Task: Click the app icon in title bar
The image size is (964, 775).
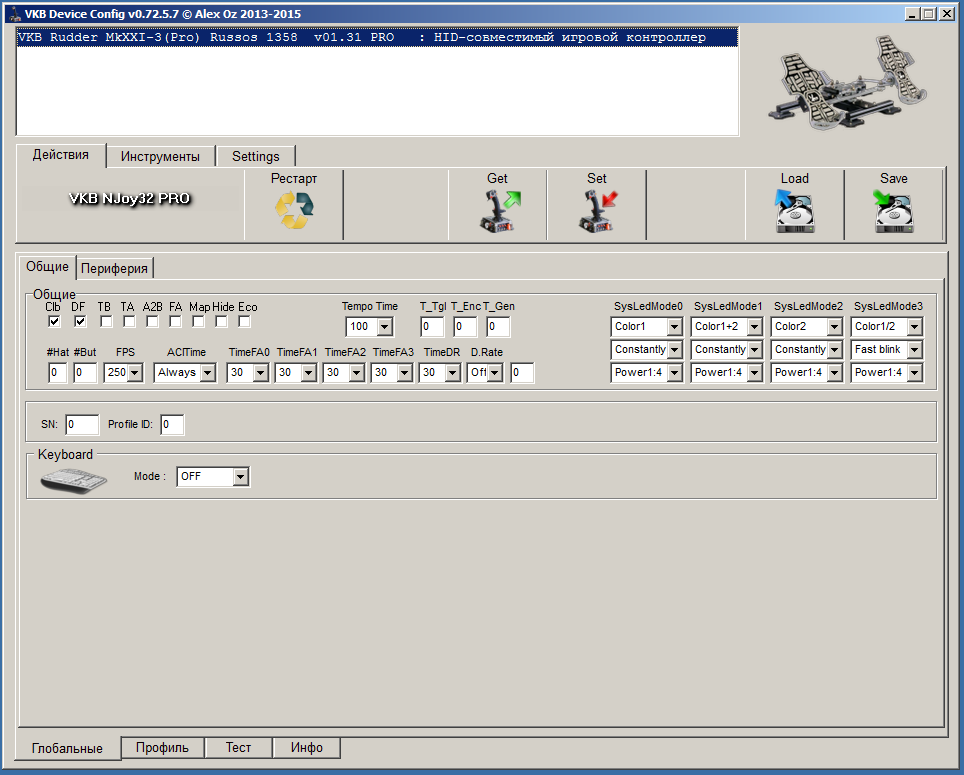Action: point(15,14)
